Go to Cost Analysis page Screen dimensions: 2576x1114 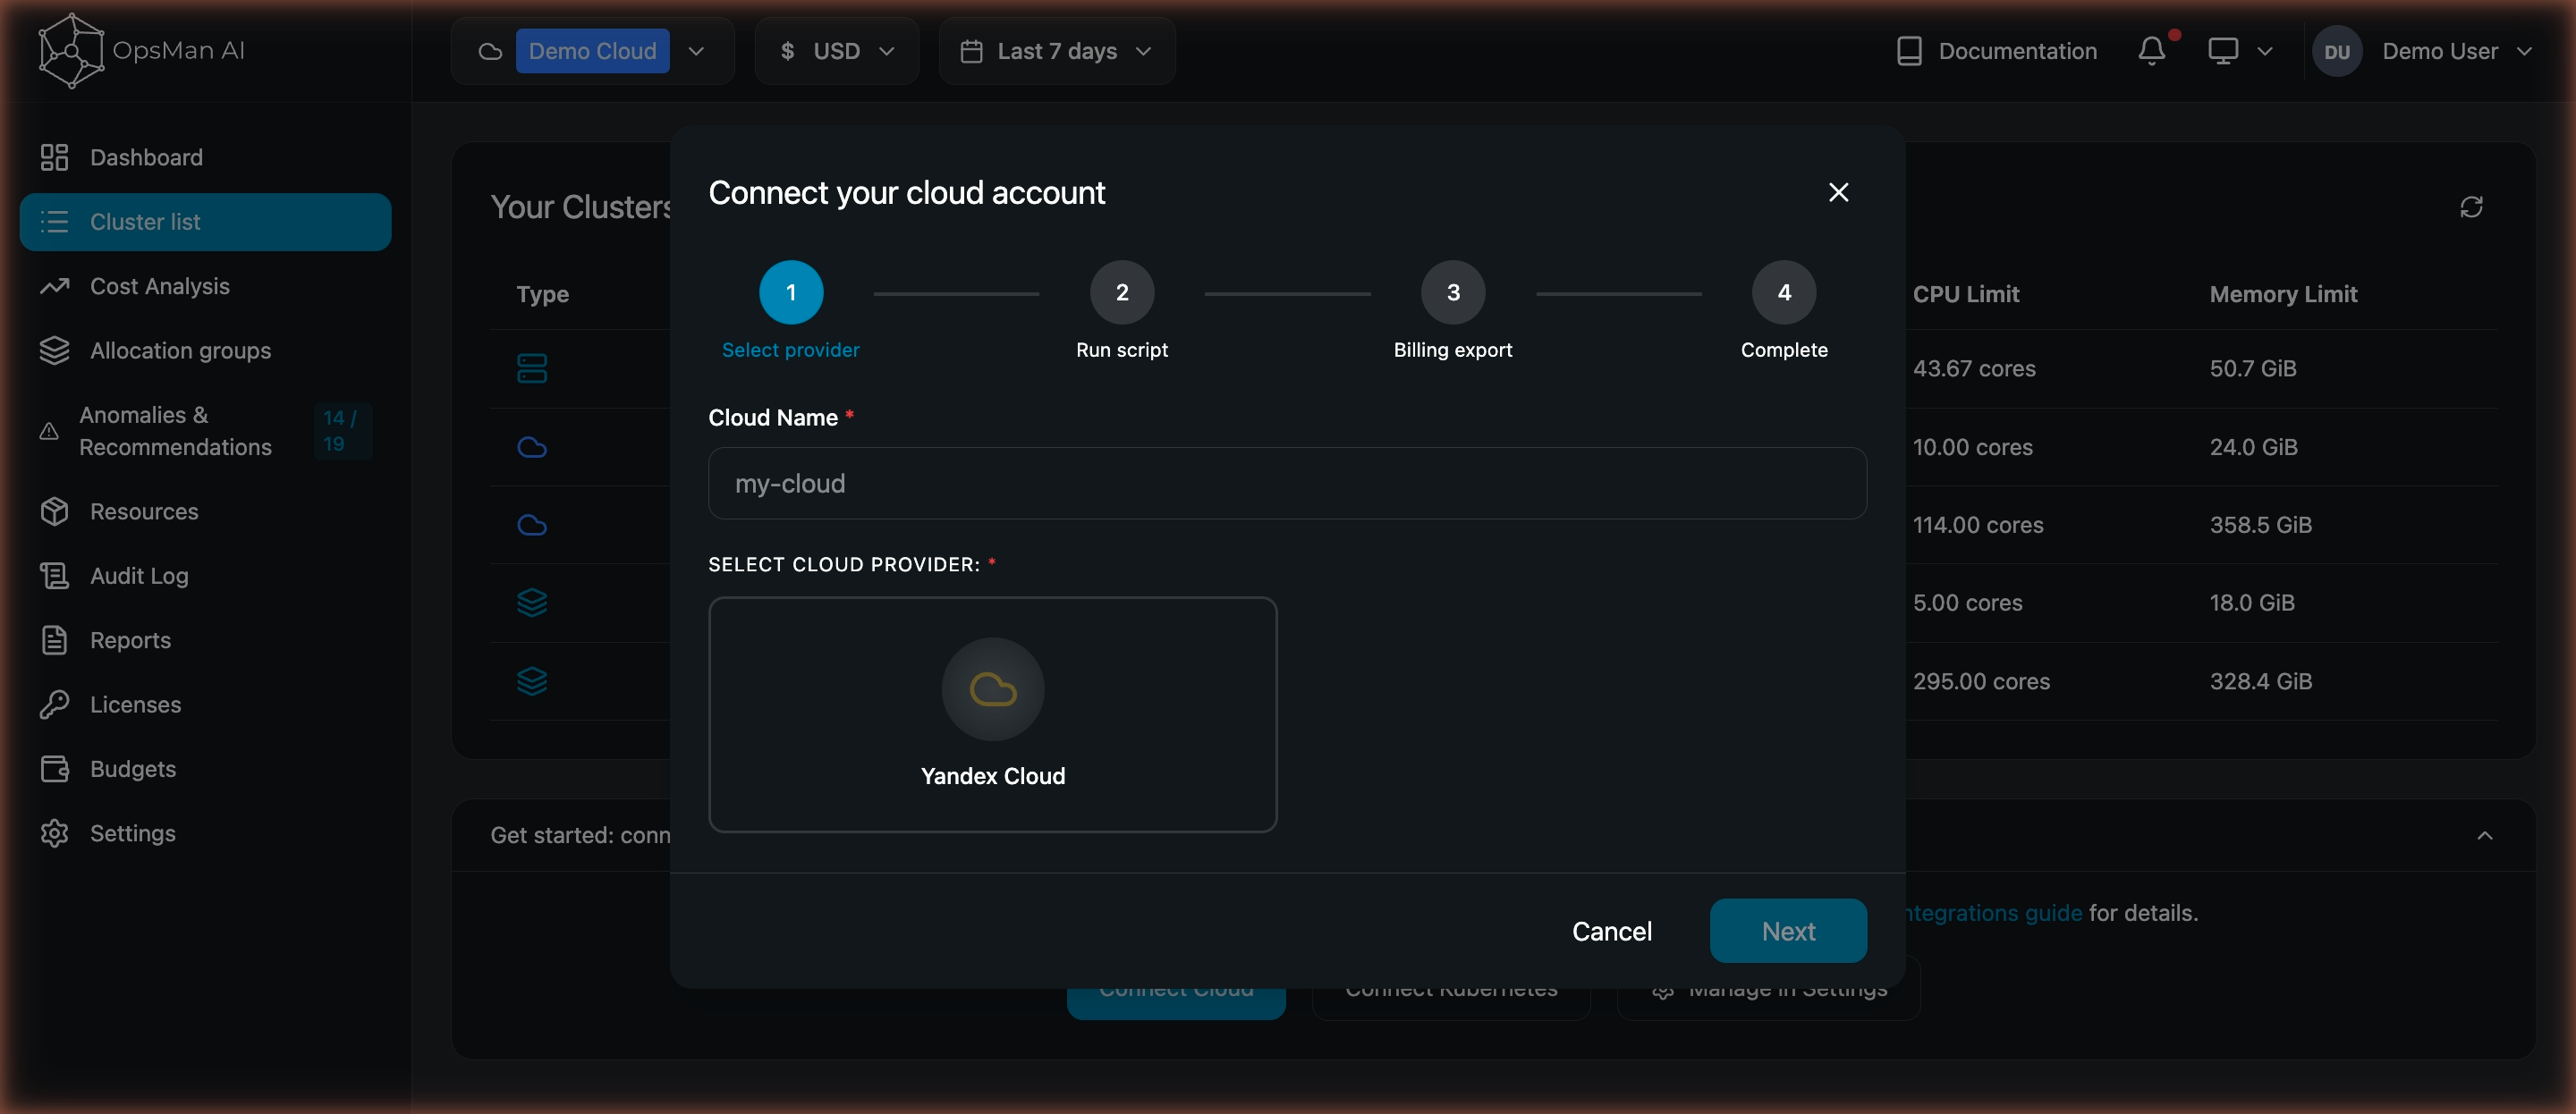coord(205,286)
